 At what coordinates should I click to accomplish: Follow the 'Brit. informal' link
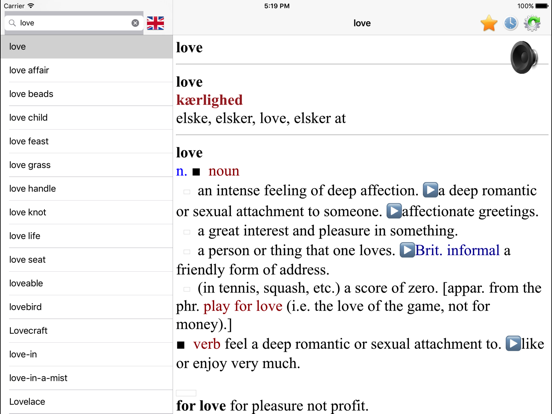coord(457,250)
